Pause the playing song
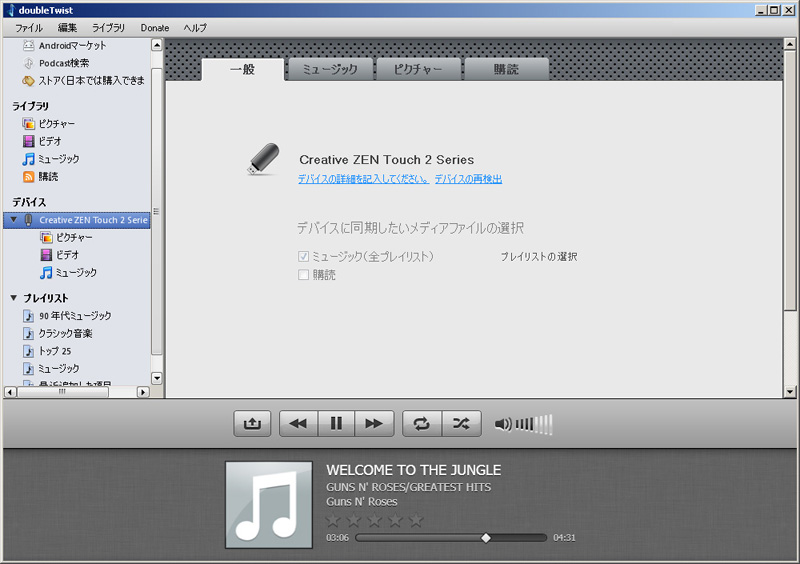800x564 pixels. 336,424
